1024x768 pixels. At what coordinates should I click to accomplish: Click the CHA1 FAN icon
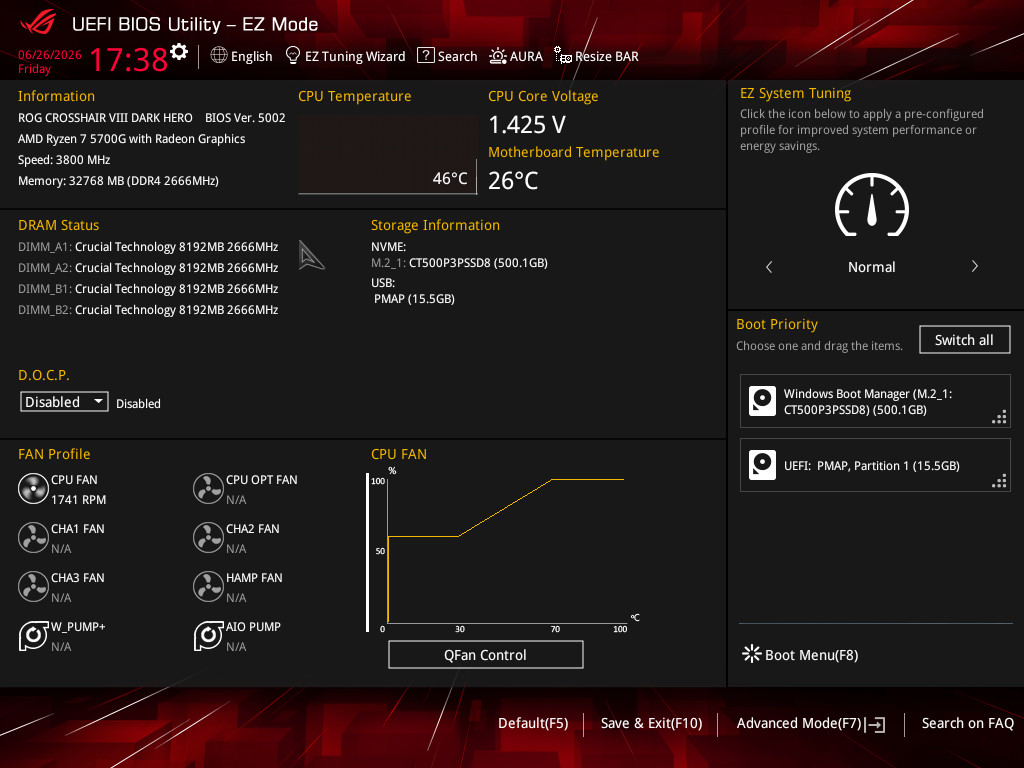[x=33, y=537]
